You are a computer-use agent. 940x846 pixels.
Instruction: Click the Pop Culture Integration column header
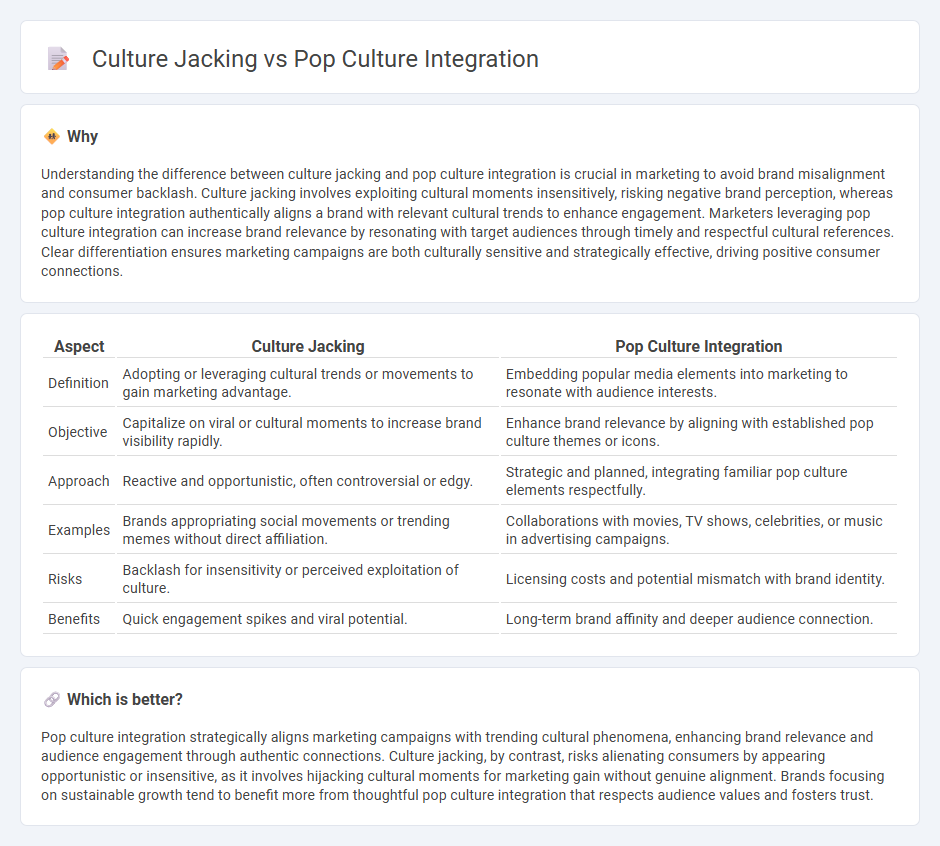click(698, 347)
